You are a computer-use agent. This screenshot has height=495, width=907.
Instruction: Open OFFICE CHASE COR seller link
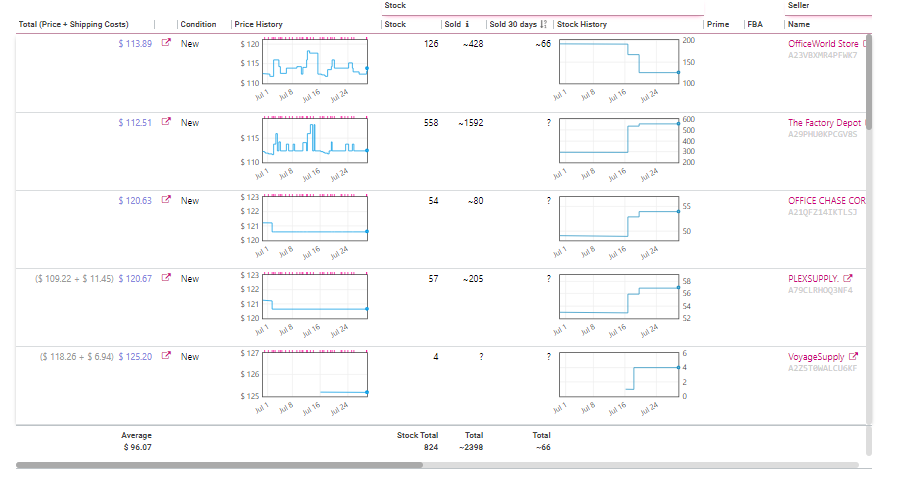(827, 201)
